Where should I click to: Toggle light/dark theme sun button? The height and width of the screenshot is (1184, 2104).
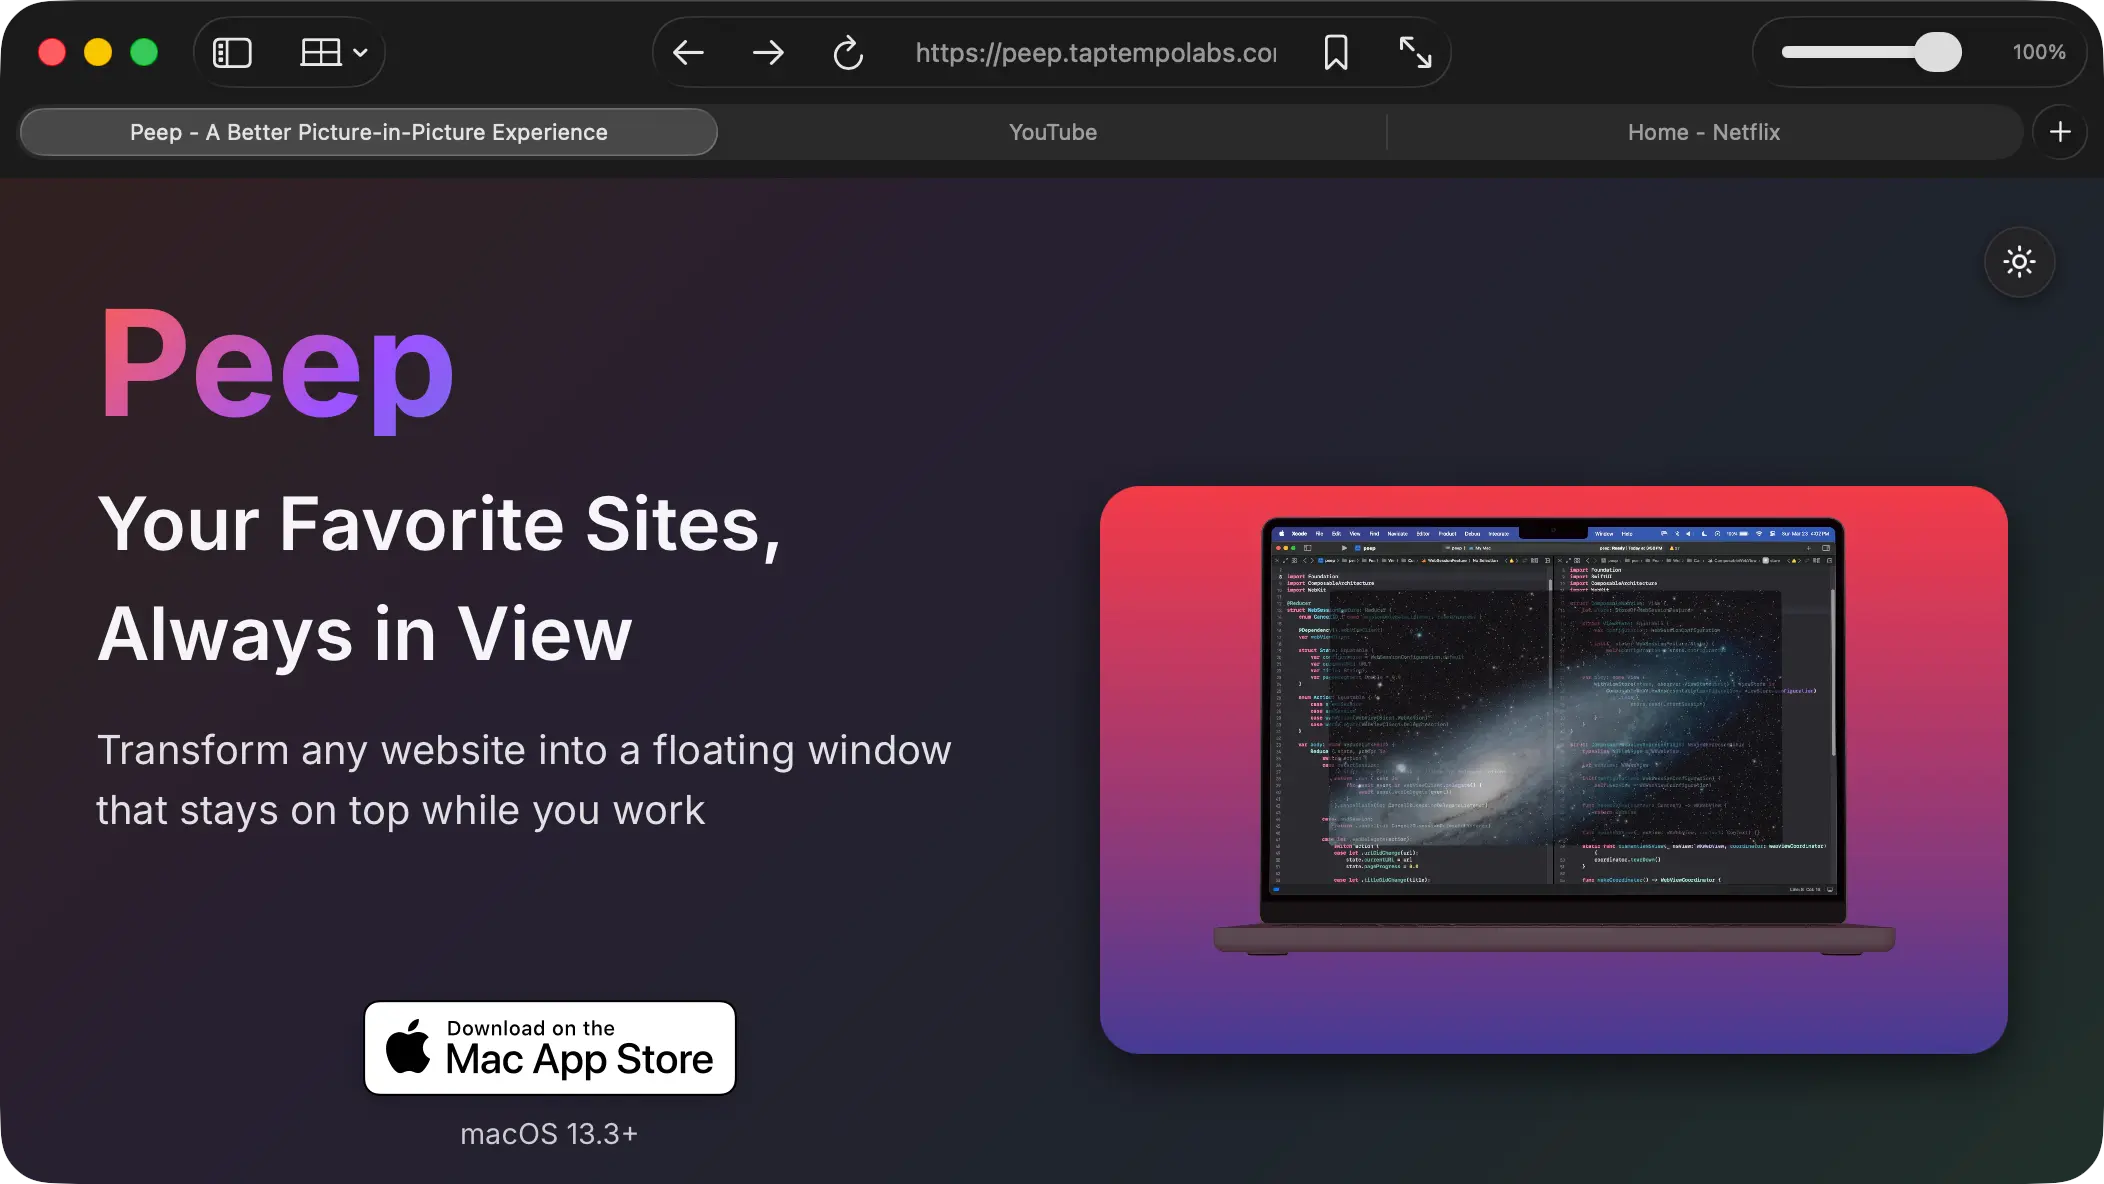2019,262
